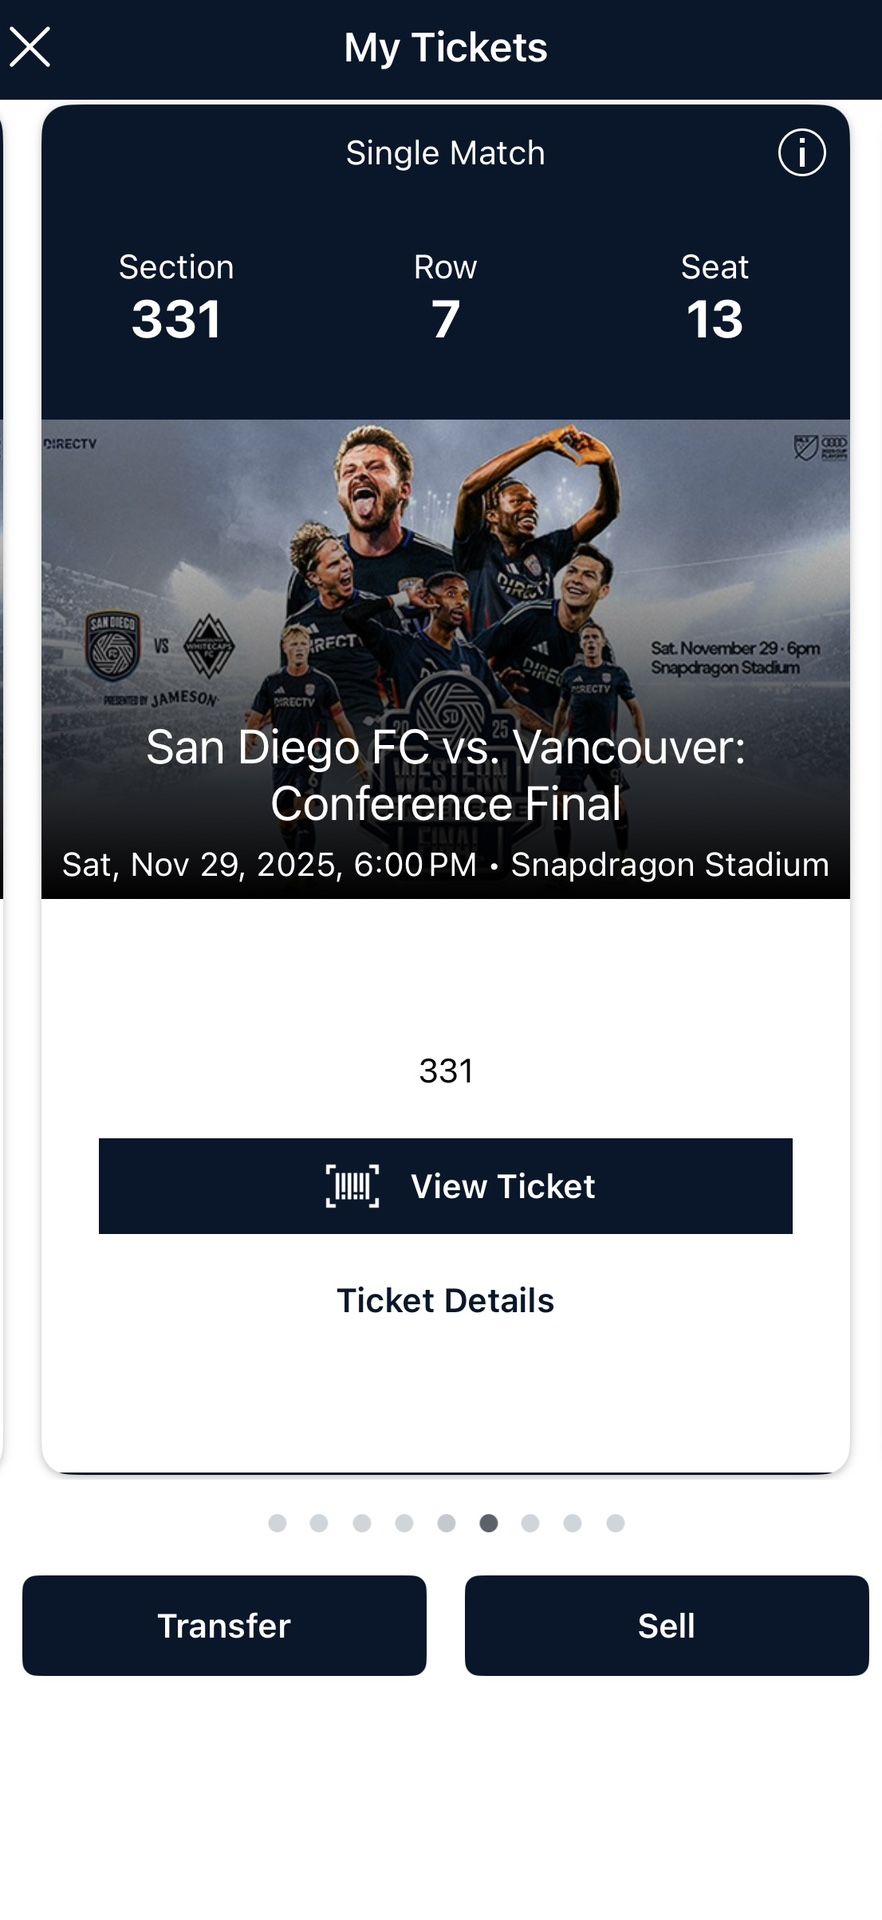Tap the barcode icon inside View Ticket

click(352, 1186)
